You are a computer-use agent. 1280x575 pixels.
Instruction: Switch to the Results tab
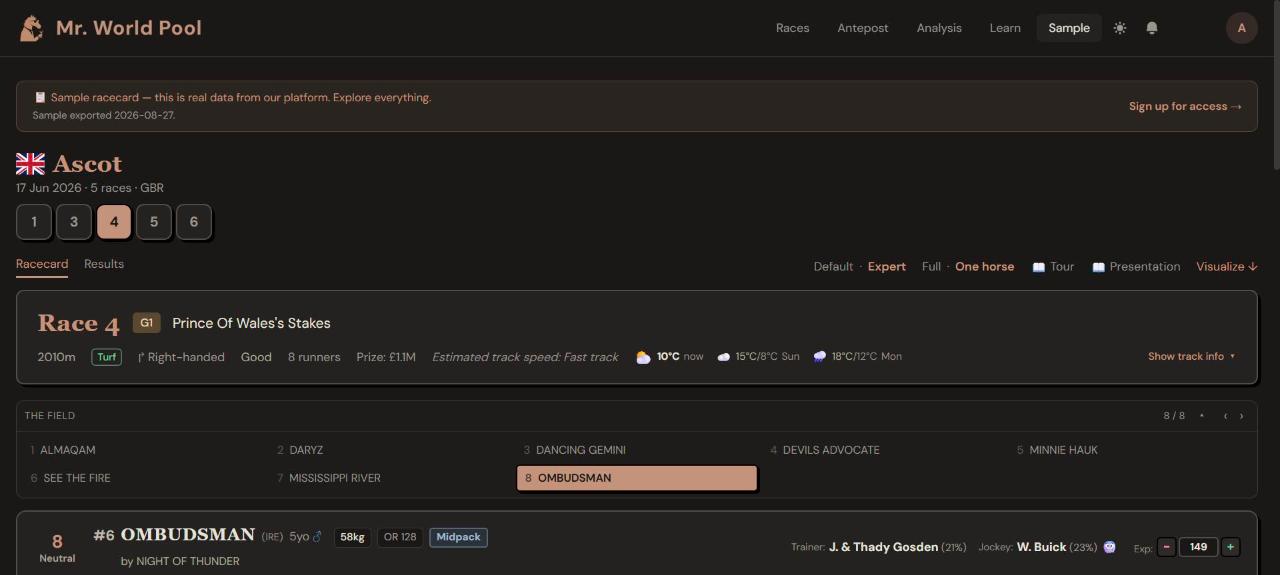pyautogui.click(x=104, y=264)
